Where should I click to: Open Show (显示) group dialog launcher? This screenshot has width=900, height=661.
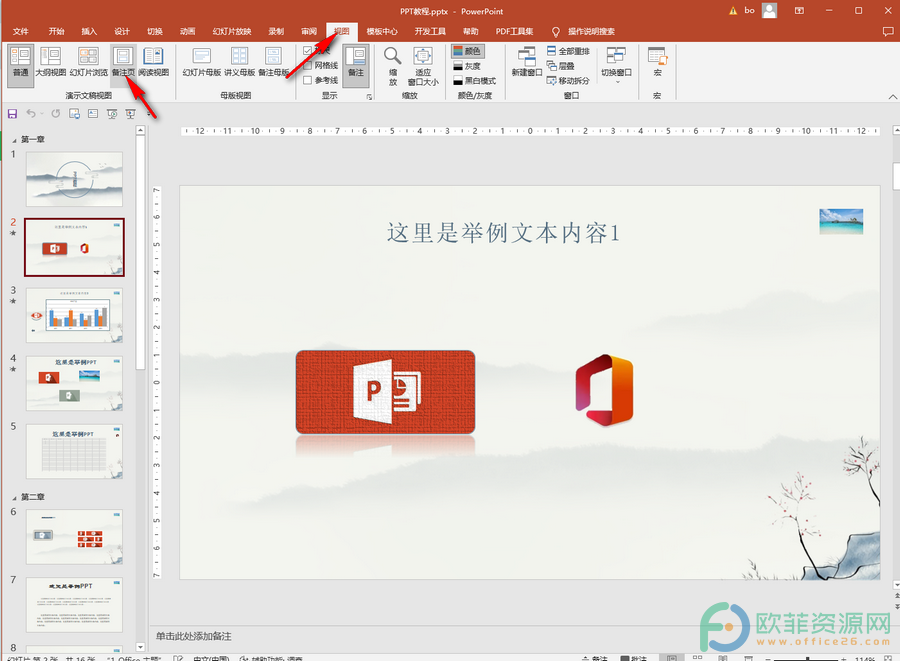click(x=368, y=97)
